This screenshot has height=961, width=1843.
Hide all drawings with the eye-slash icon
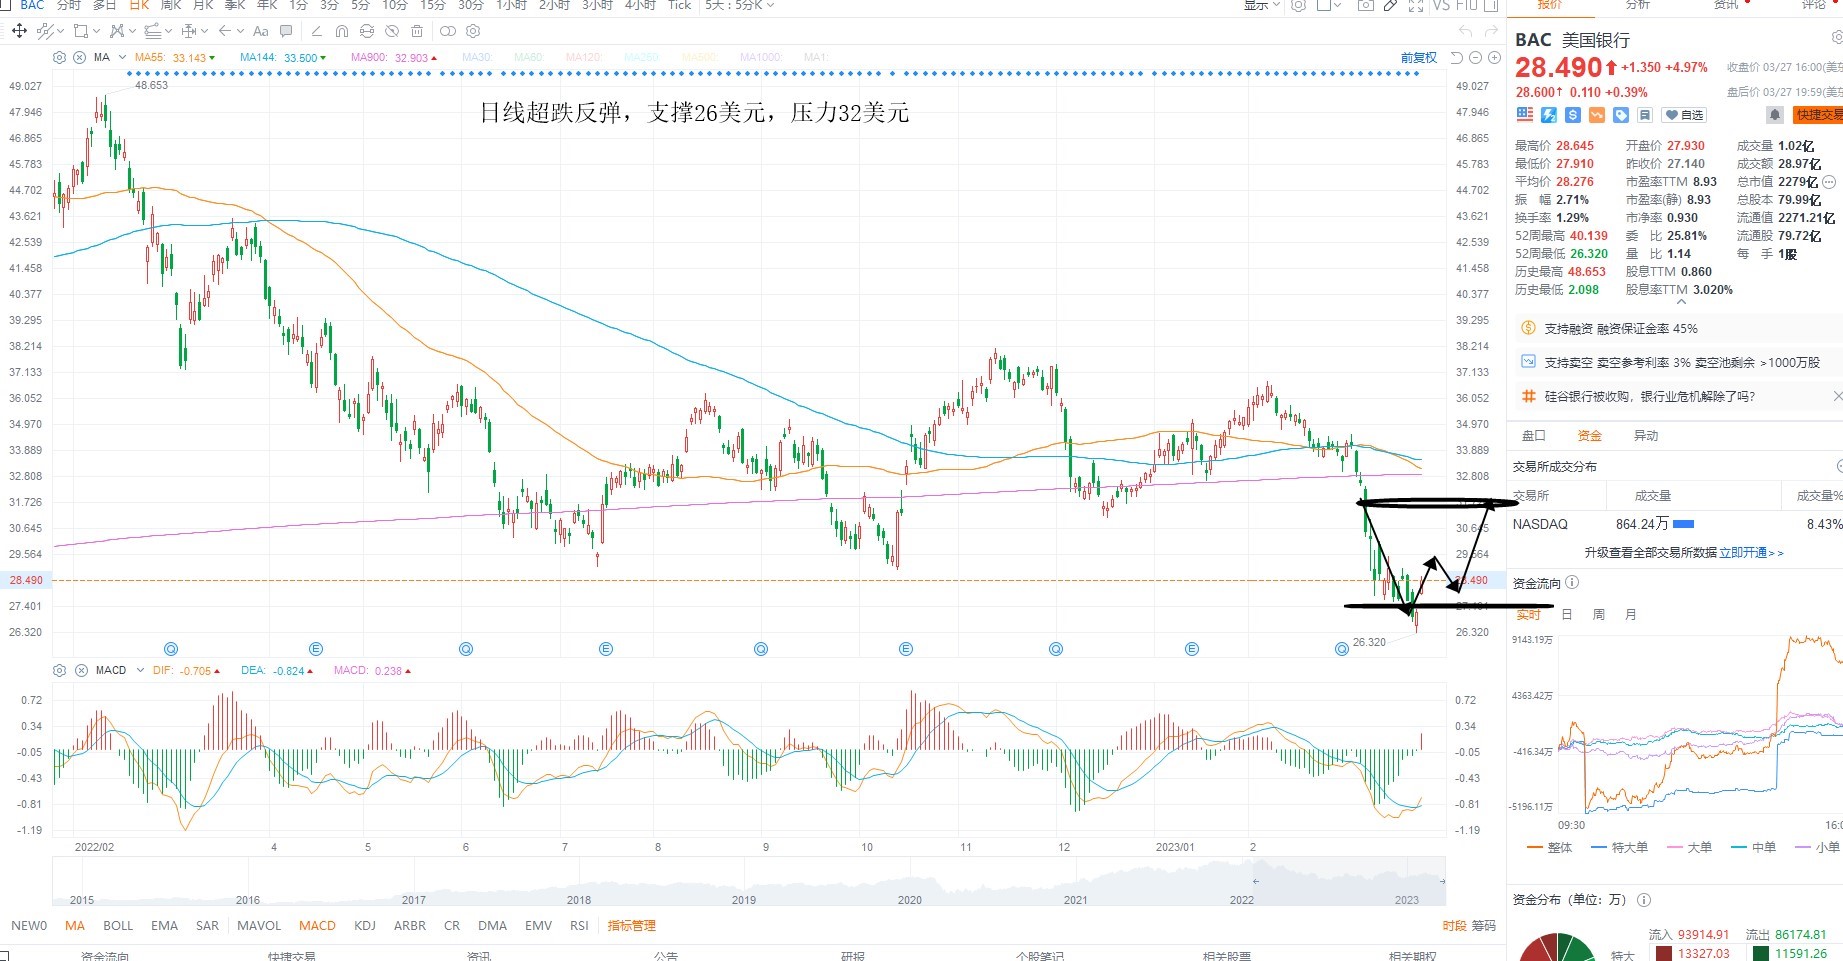(x=392, y=31)
